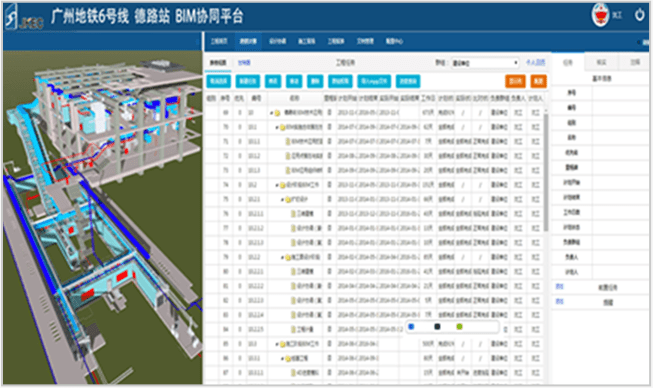Click the folder icon in row 74
The height and width of the screenshot is (388, 653).
282,185
